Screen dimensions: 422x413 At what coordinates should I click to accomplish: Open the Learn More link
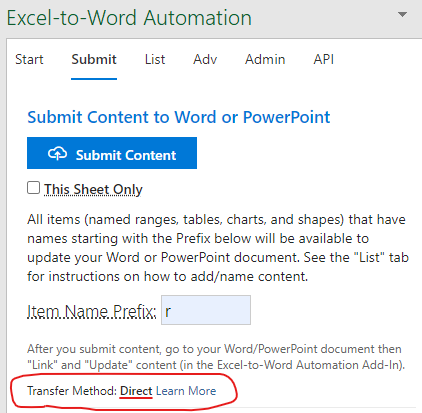186,391
